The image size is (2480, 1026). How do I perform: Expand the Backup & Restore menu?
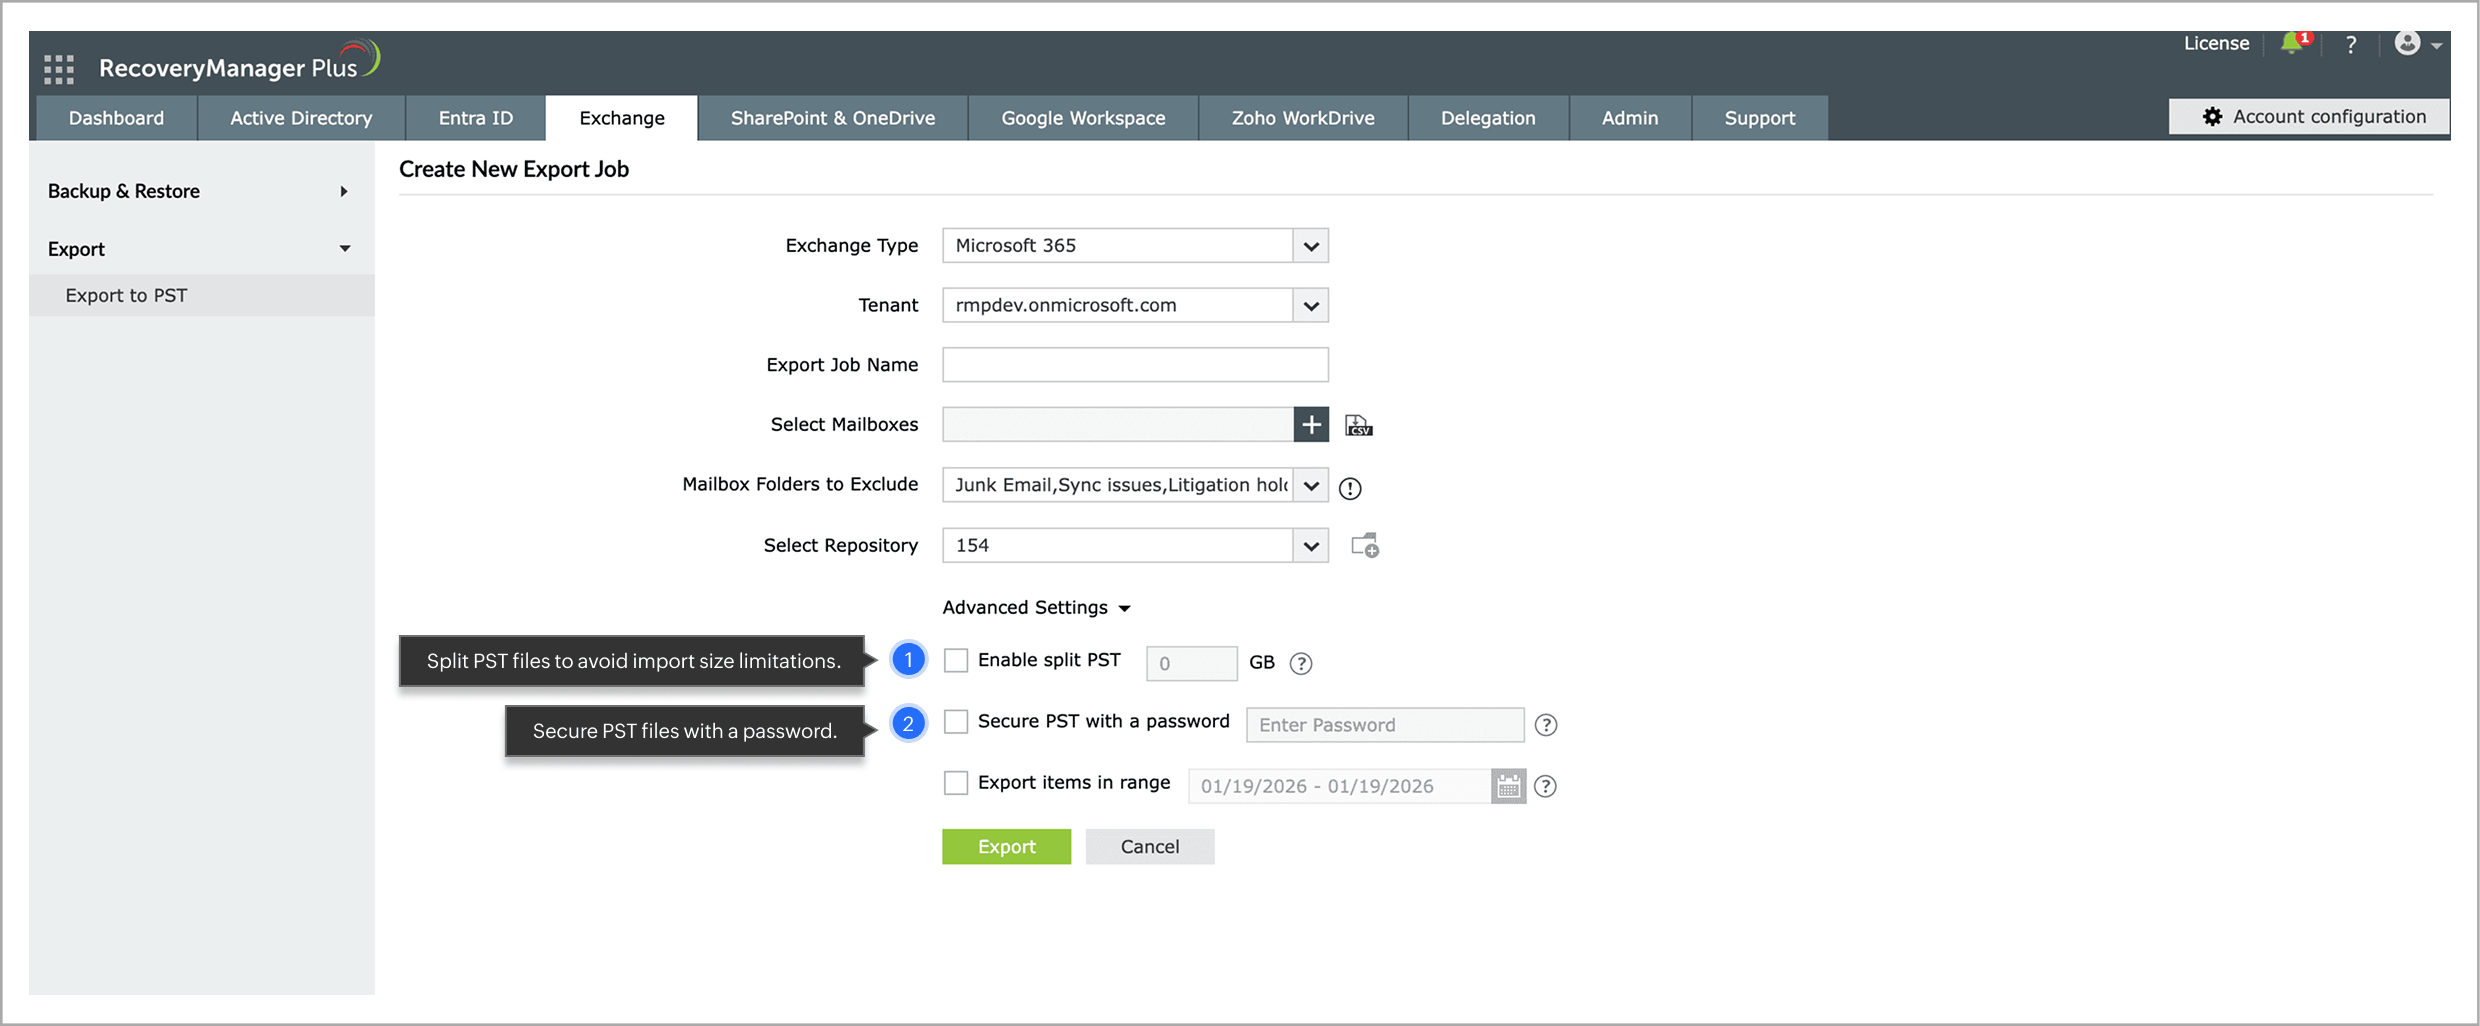201,191
